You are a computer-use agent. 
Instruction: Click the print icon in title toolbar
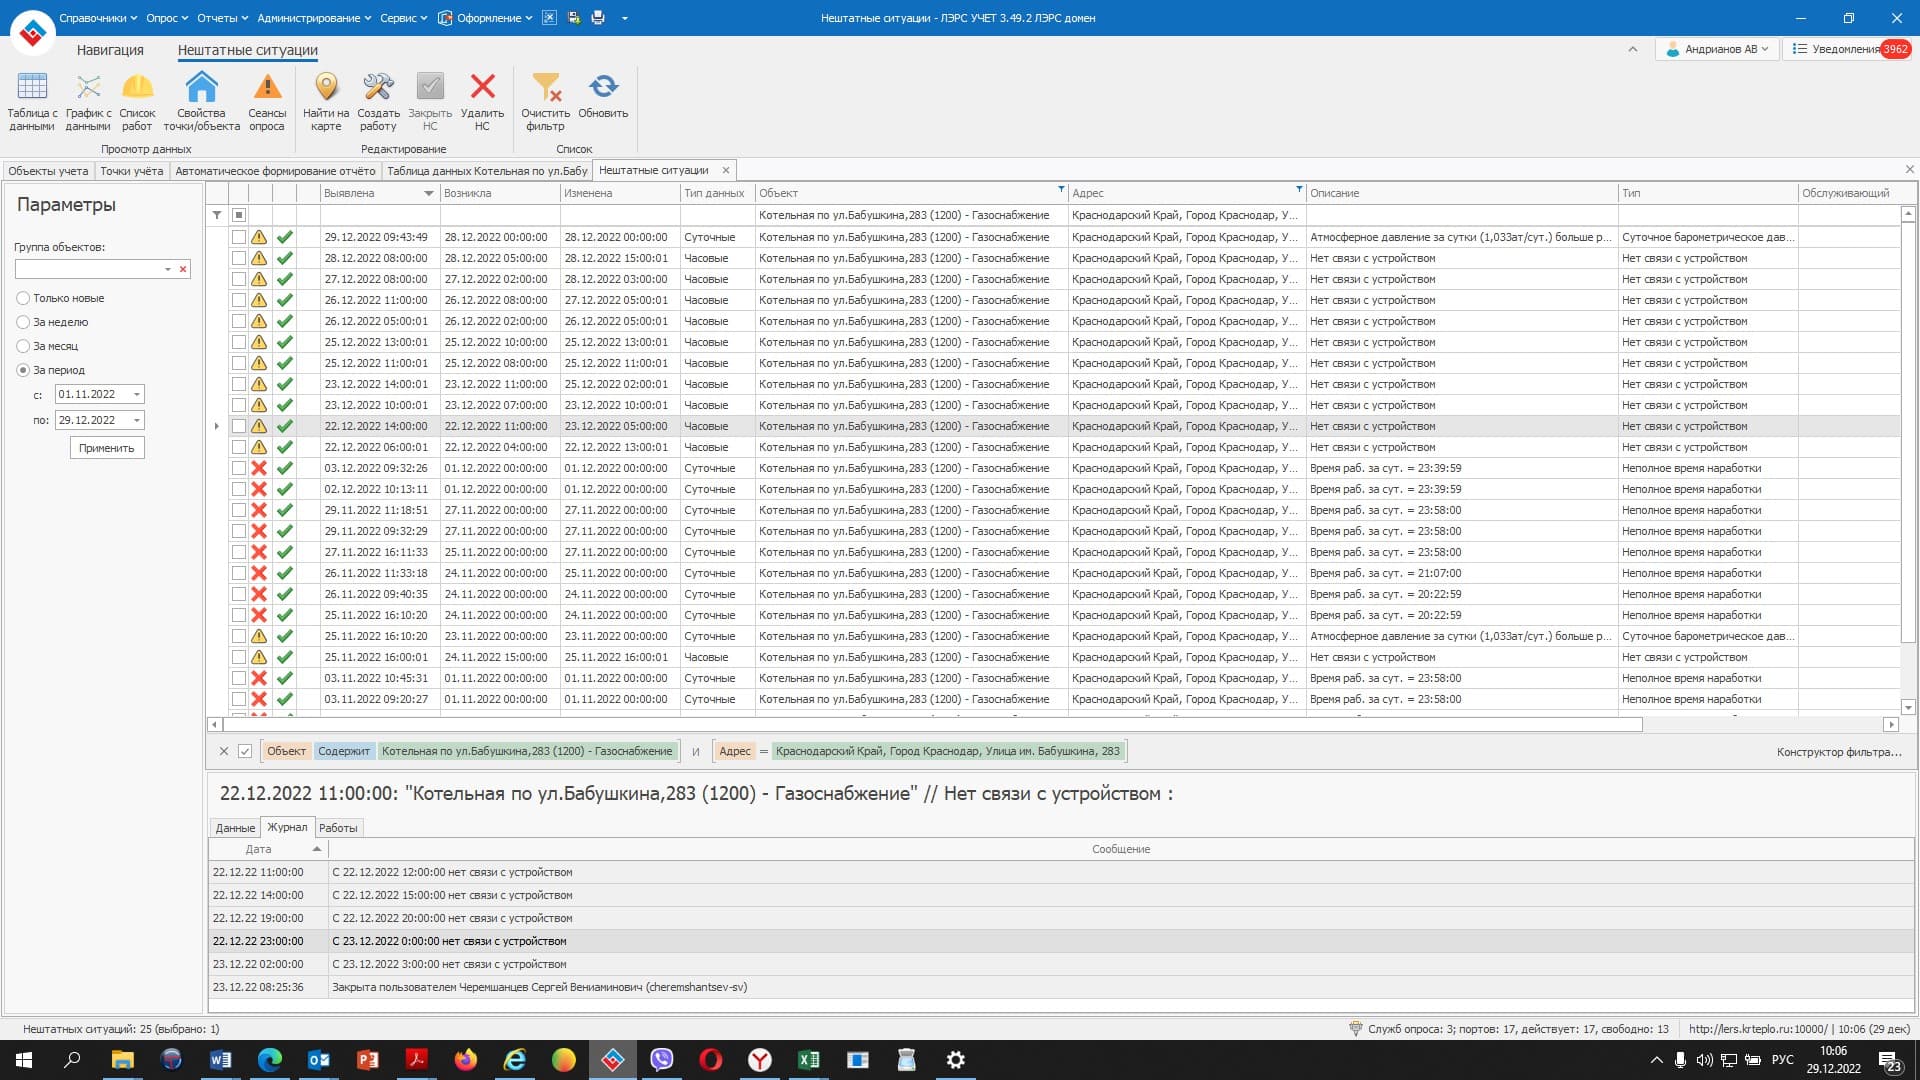coord(598,18)
